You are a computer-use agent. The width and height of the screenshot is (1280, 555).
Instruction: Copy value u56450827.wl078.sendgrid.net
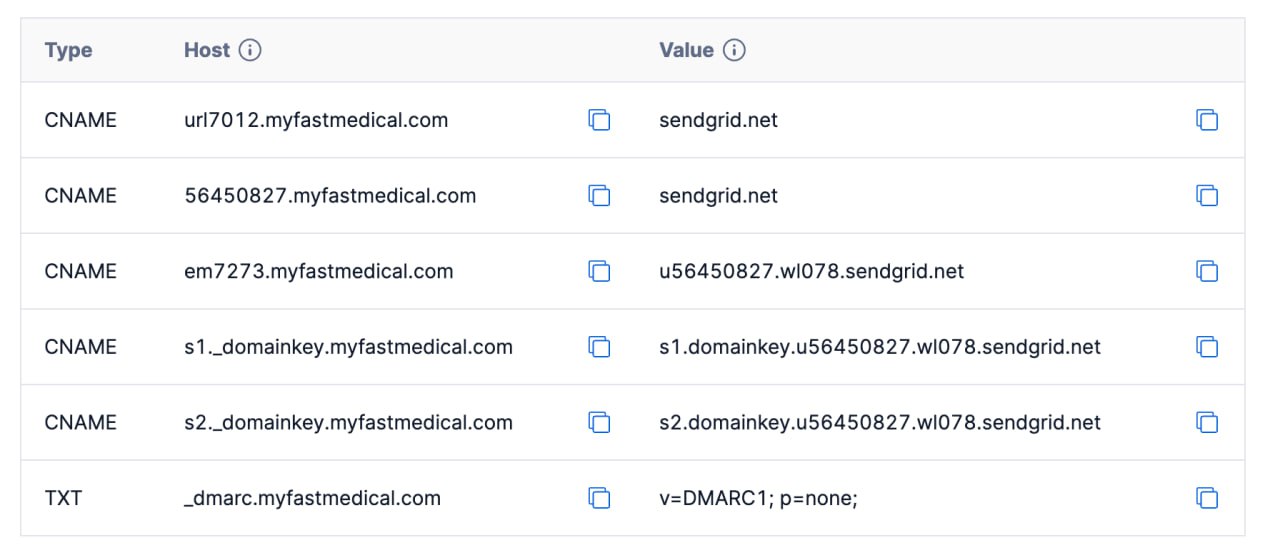pos(1207,271)
